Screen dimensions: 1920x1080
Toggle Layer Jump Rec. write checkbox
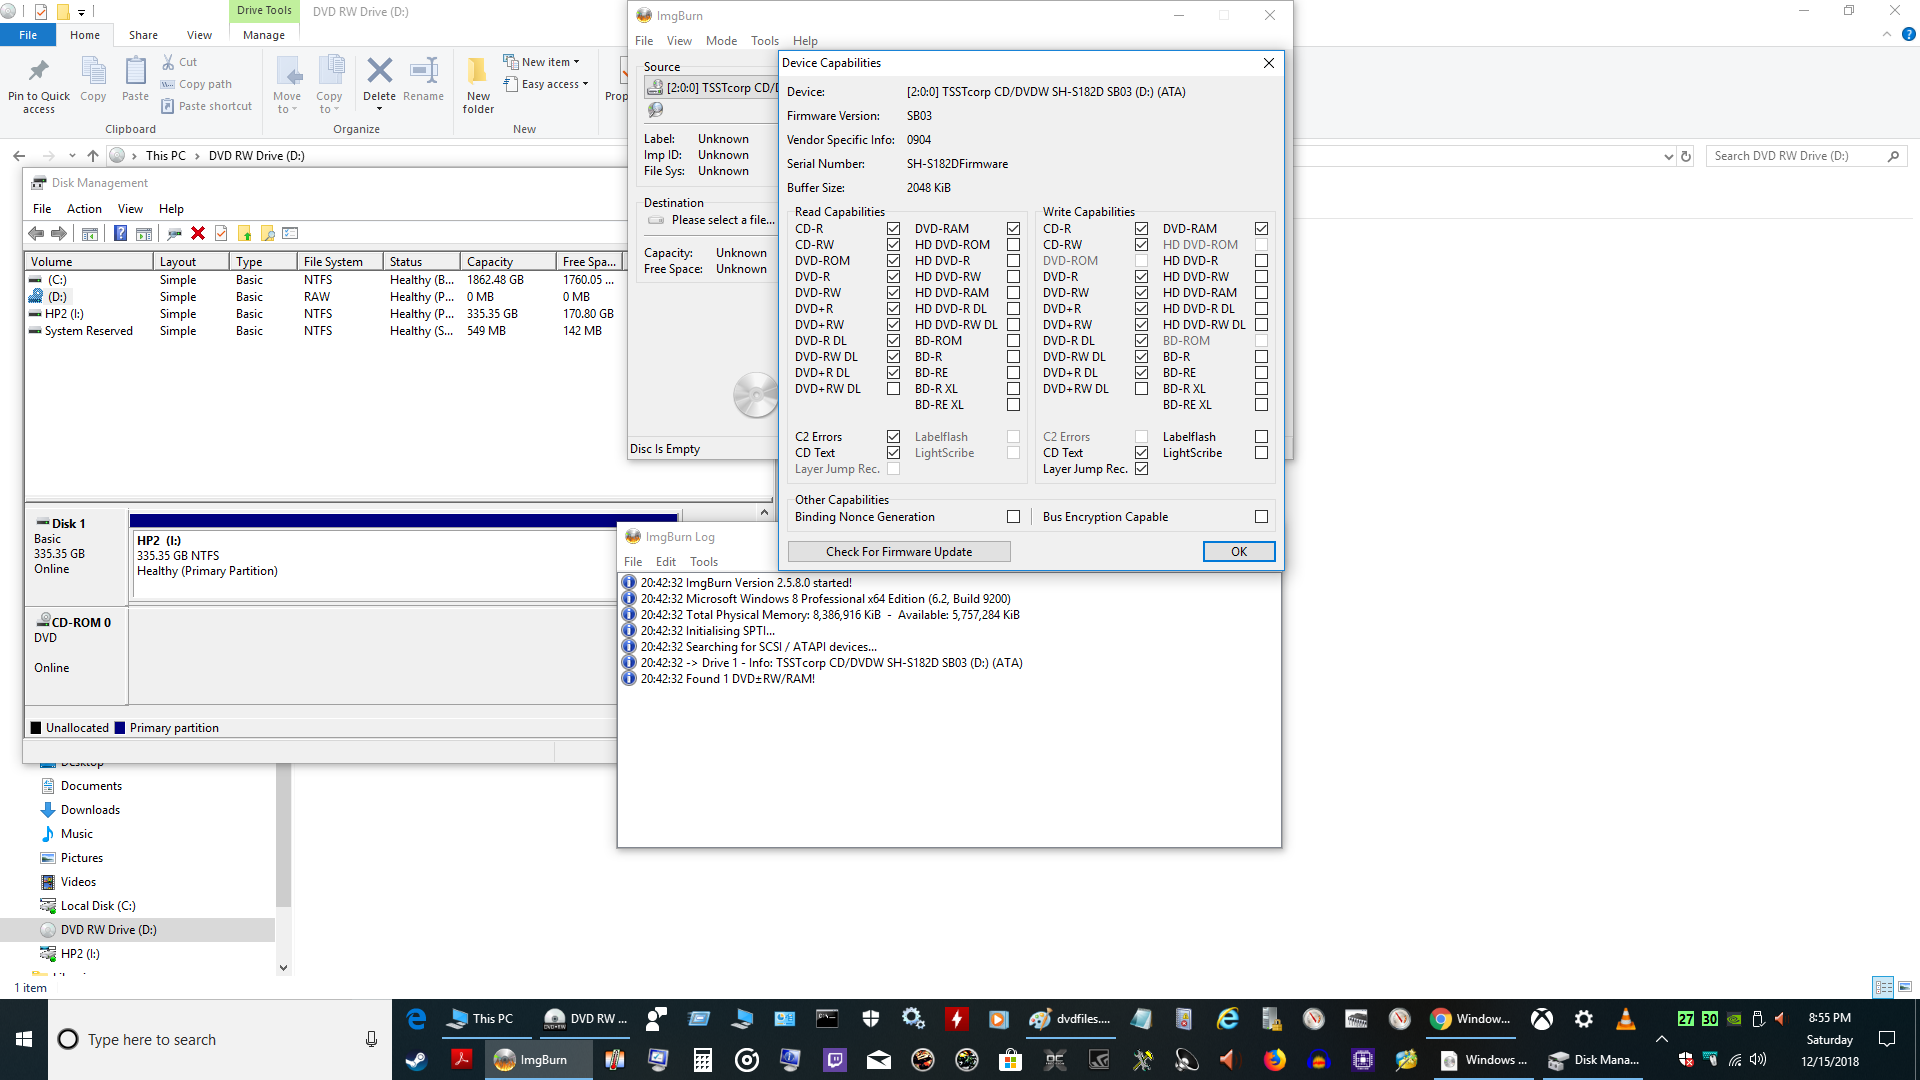tap(1141, 469)
